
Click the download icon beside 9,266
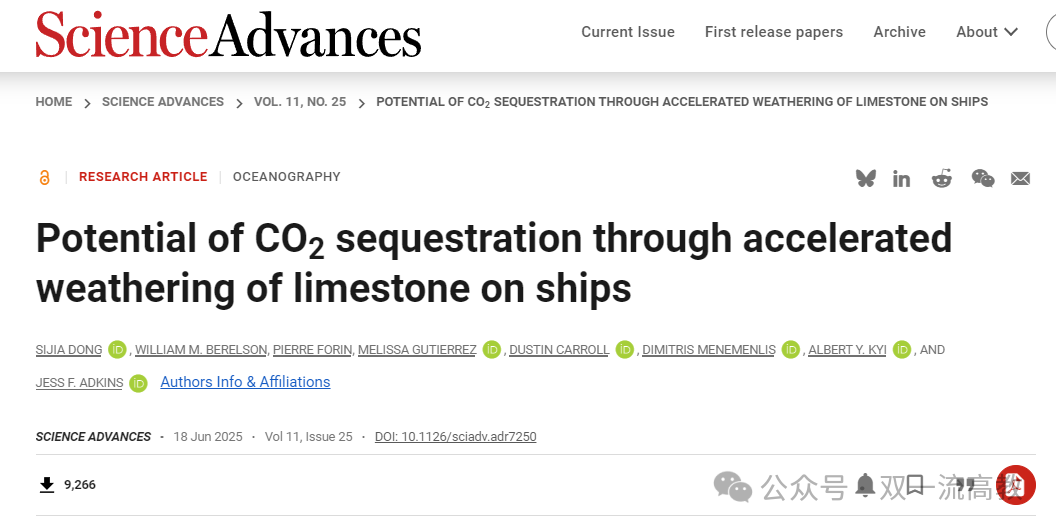coord(46,485)
